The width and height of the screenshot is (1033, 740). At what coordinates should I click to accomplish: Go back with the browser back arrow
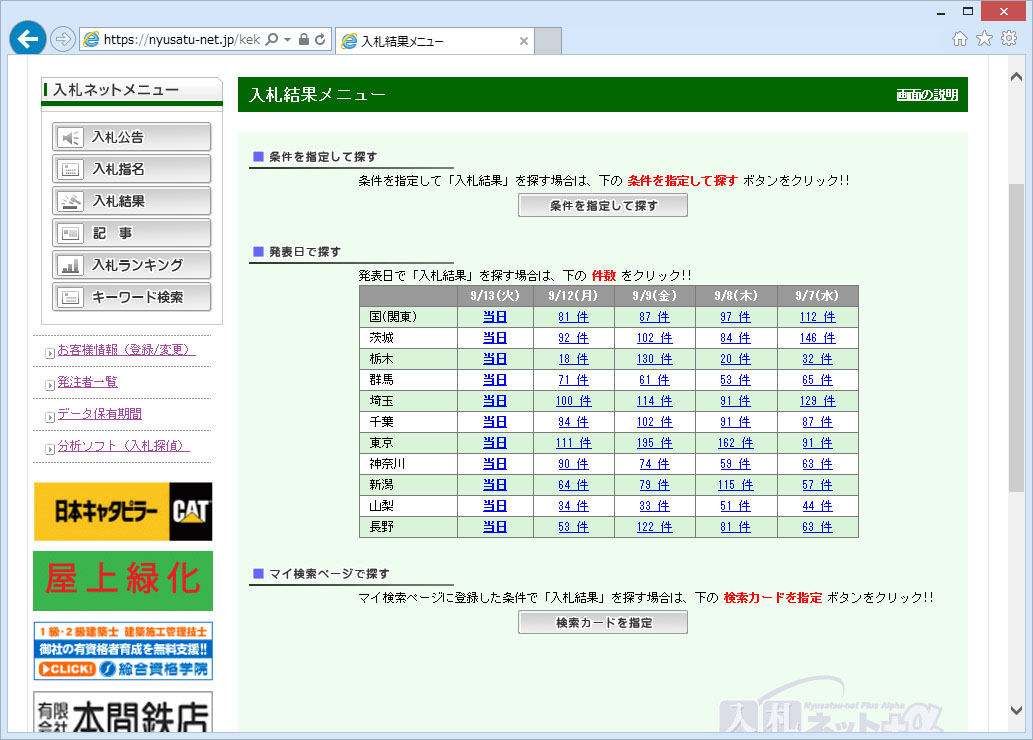(x=28, y=39)
